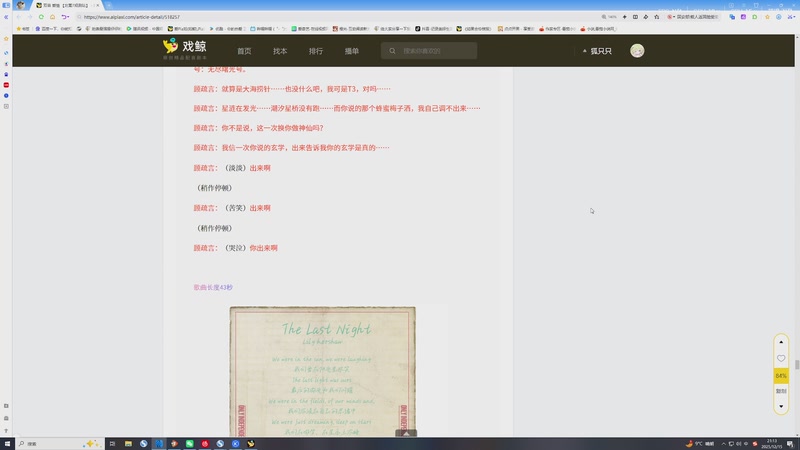Click the line (哭泣) 你出来啊

235,248
